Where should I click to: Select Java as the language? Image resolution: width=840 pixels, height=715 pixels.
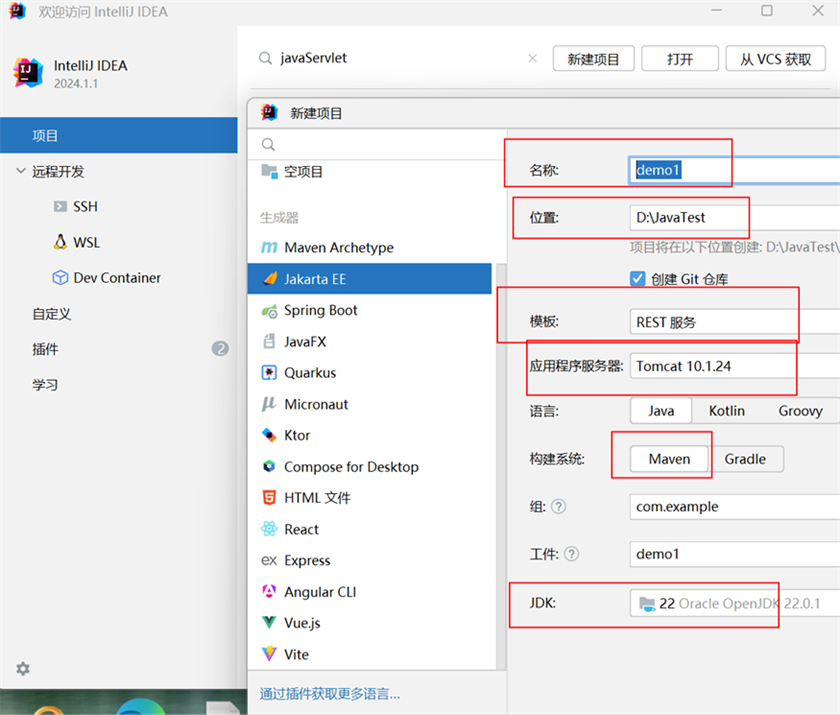(661, 411)
